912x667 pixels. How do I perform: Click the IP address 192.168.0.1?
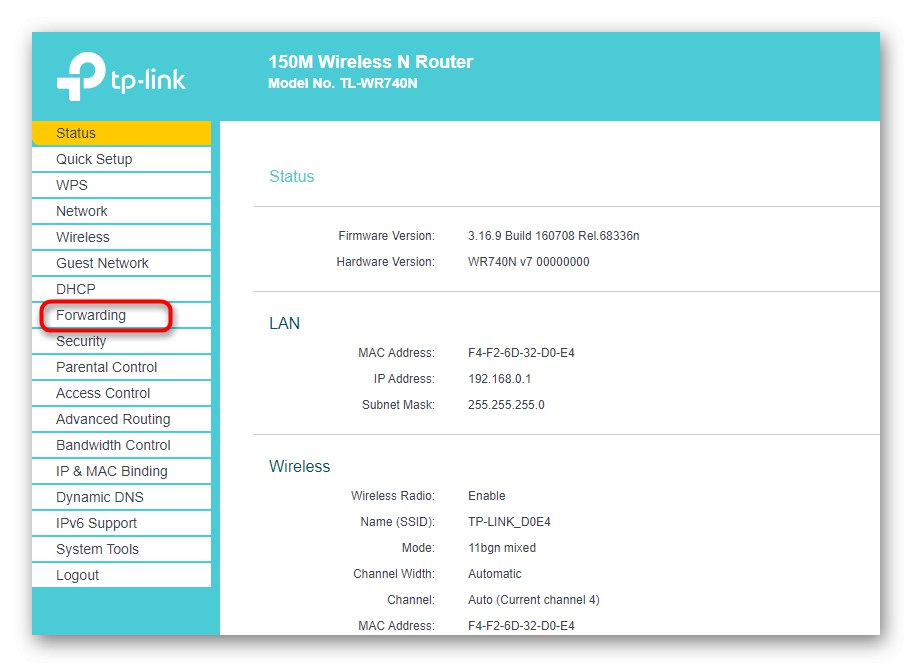tap(499, 379)
